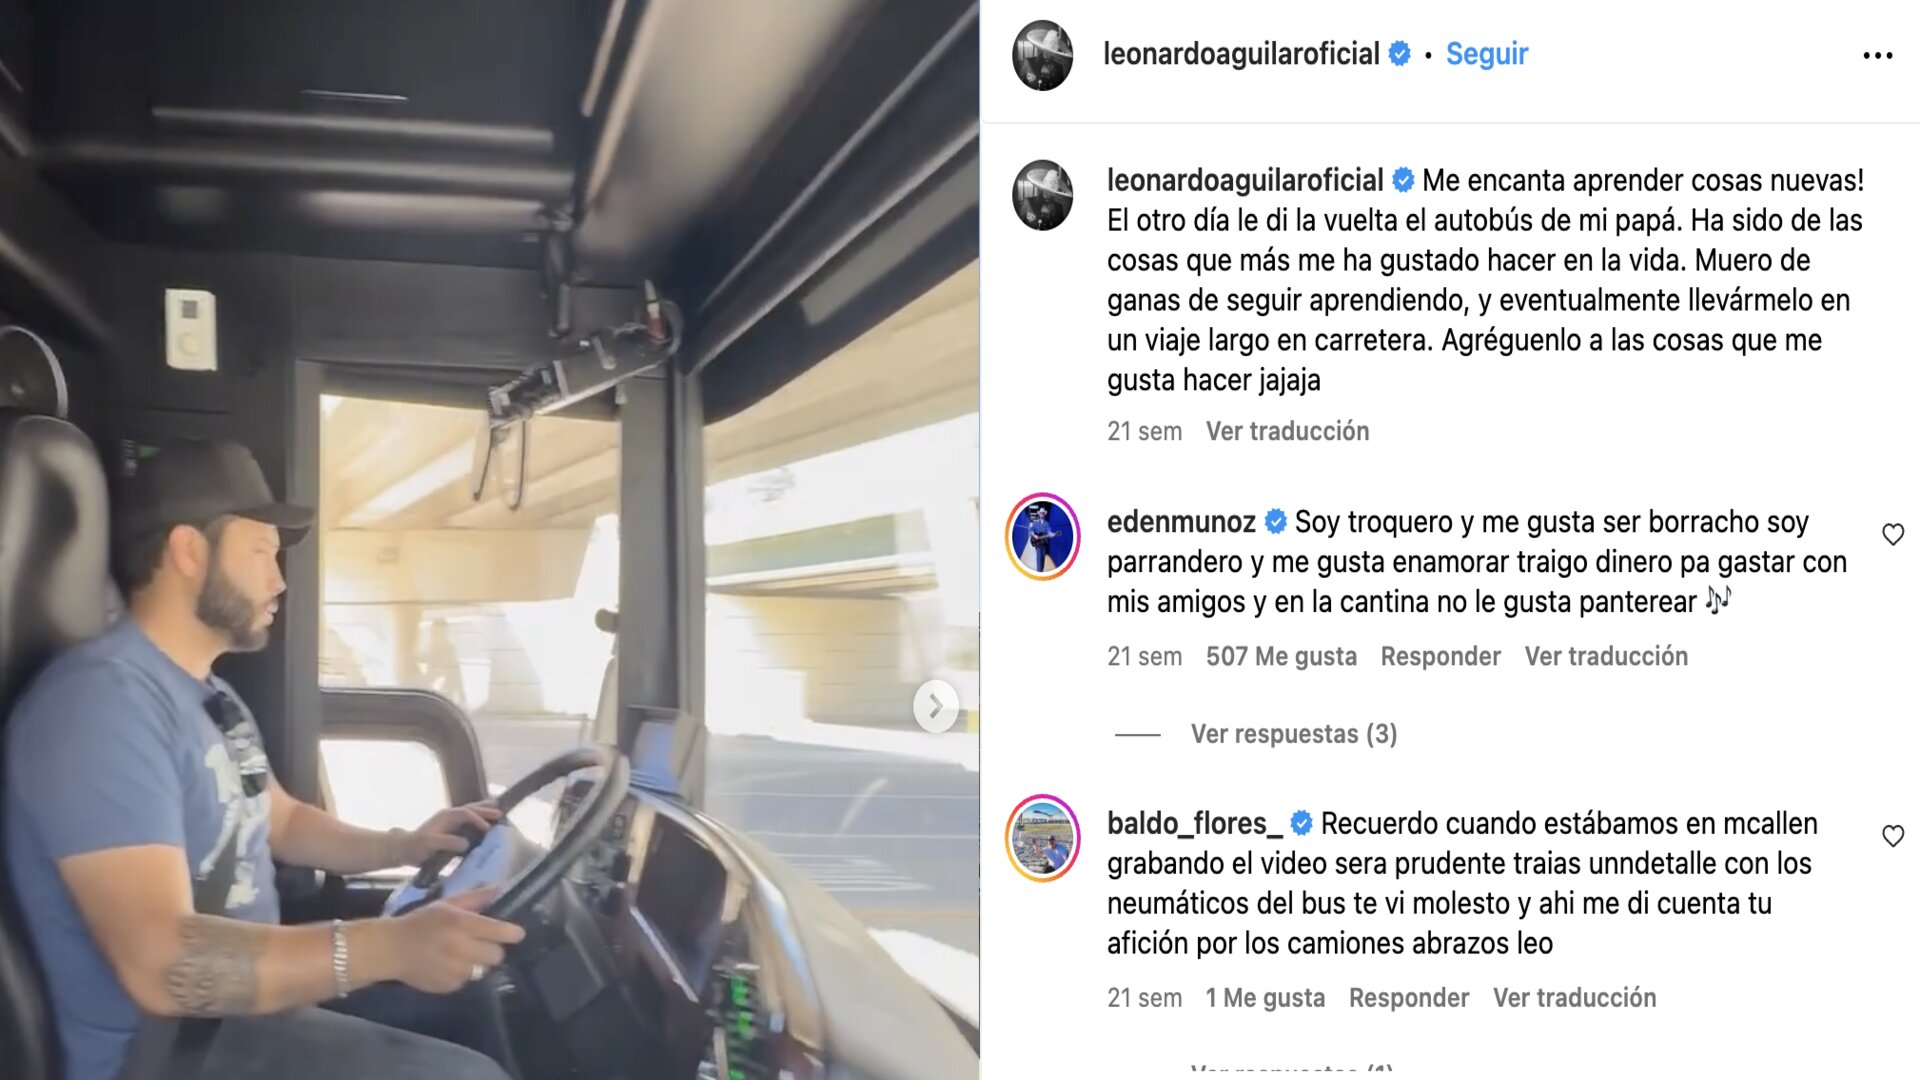Open edenmunoz story avatar

(1042, 536)
